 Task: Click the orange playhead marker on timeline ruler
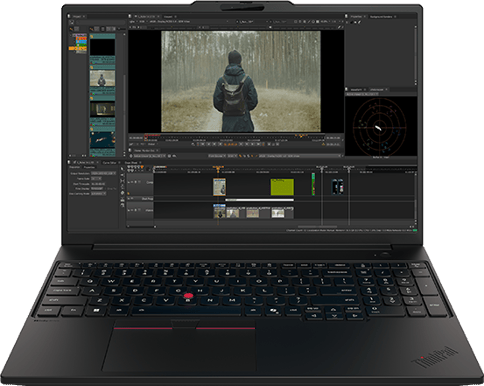click(x=218, y=168)
